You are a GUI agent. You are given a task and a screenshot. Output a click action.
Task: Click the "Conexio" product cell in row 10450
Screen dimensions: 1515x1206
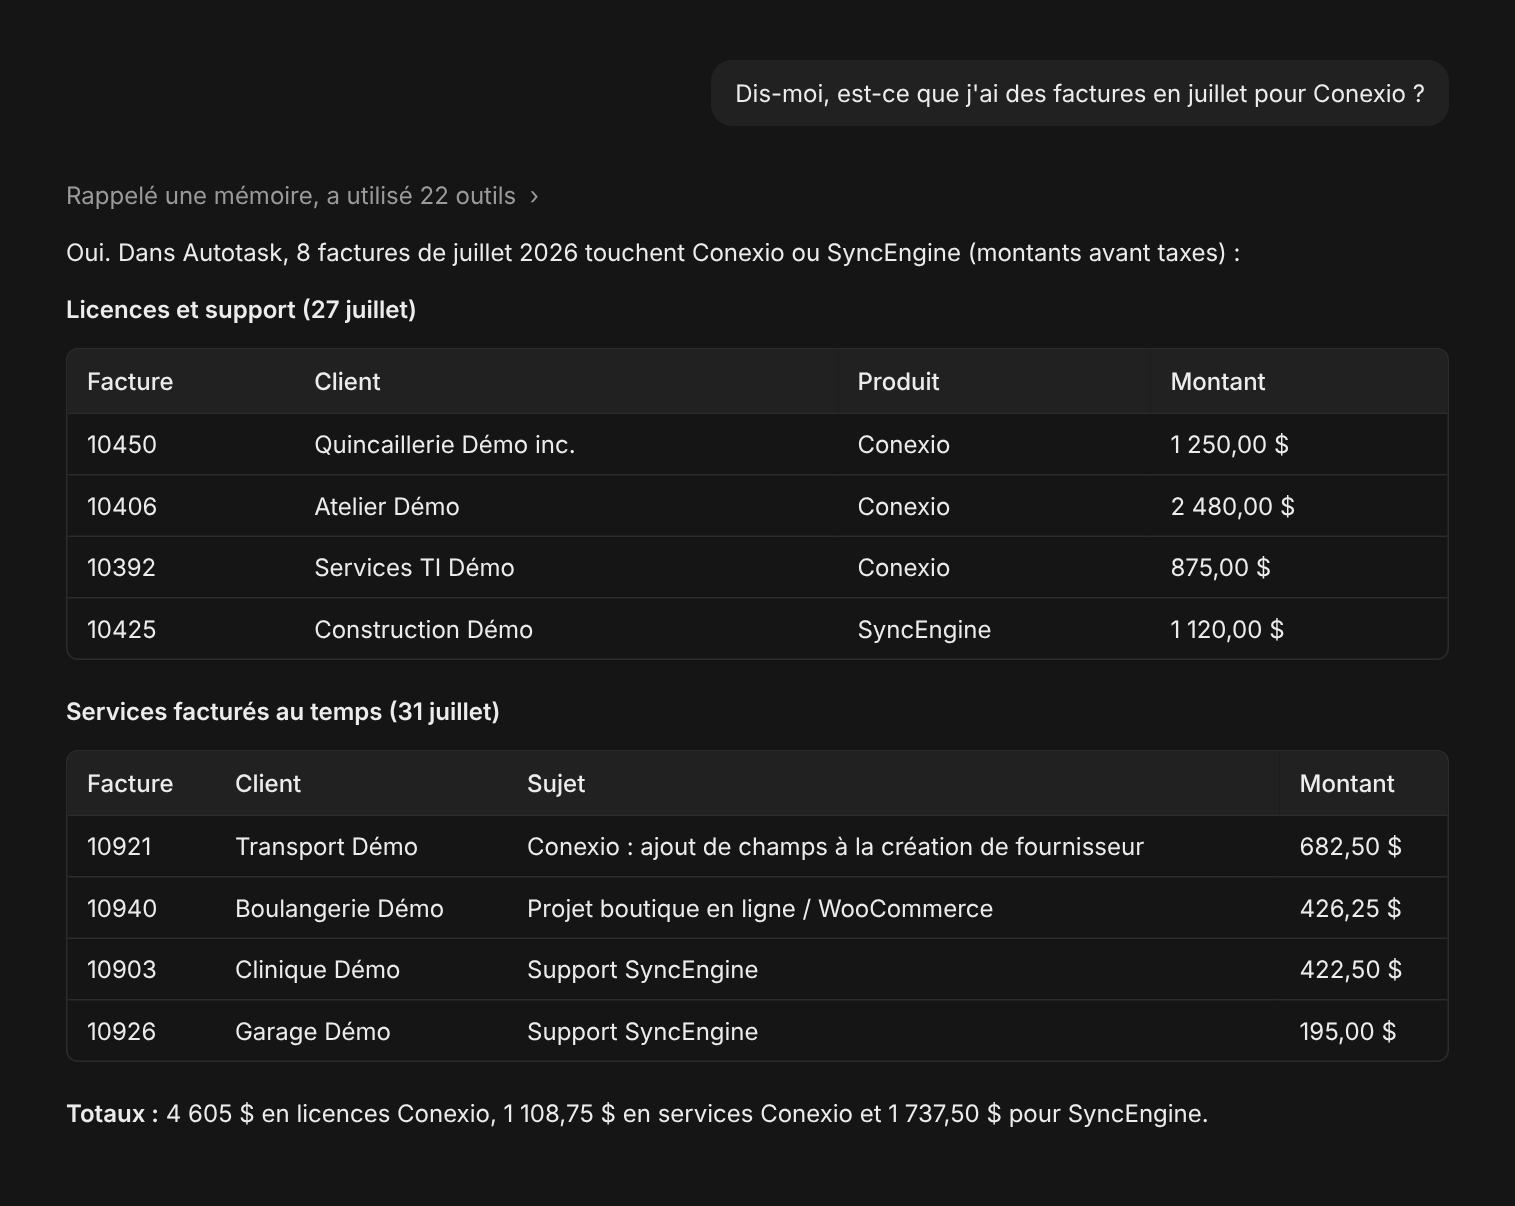903,445
